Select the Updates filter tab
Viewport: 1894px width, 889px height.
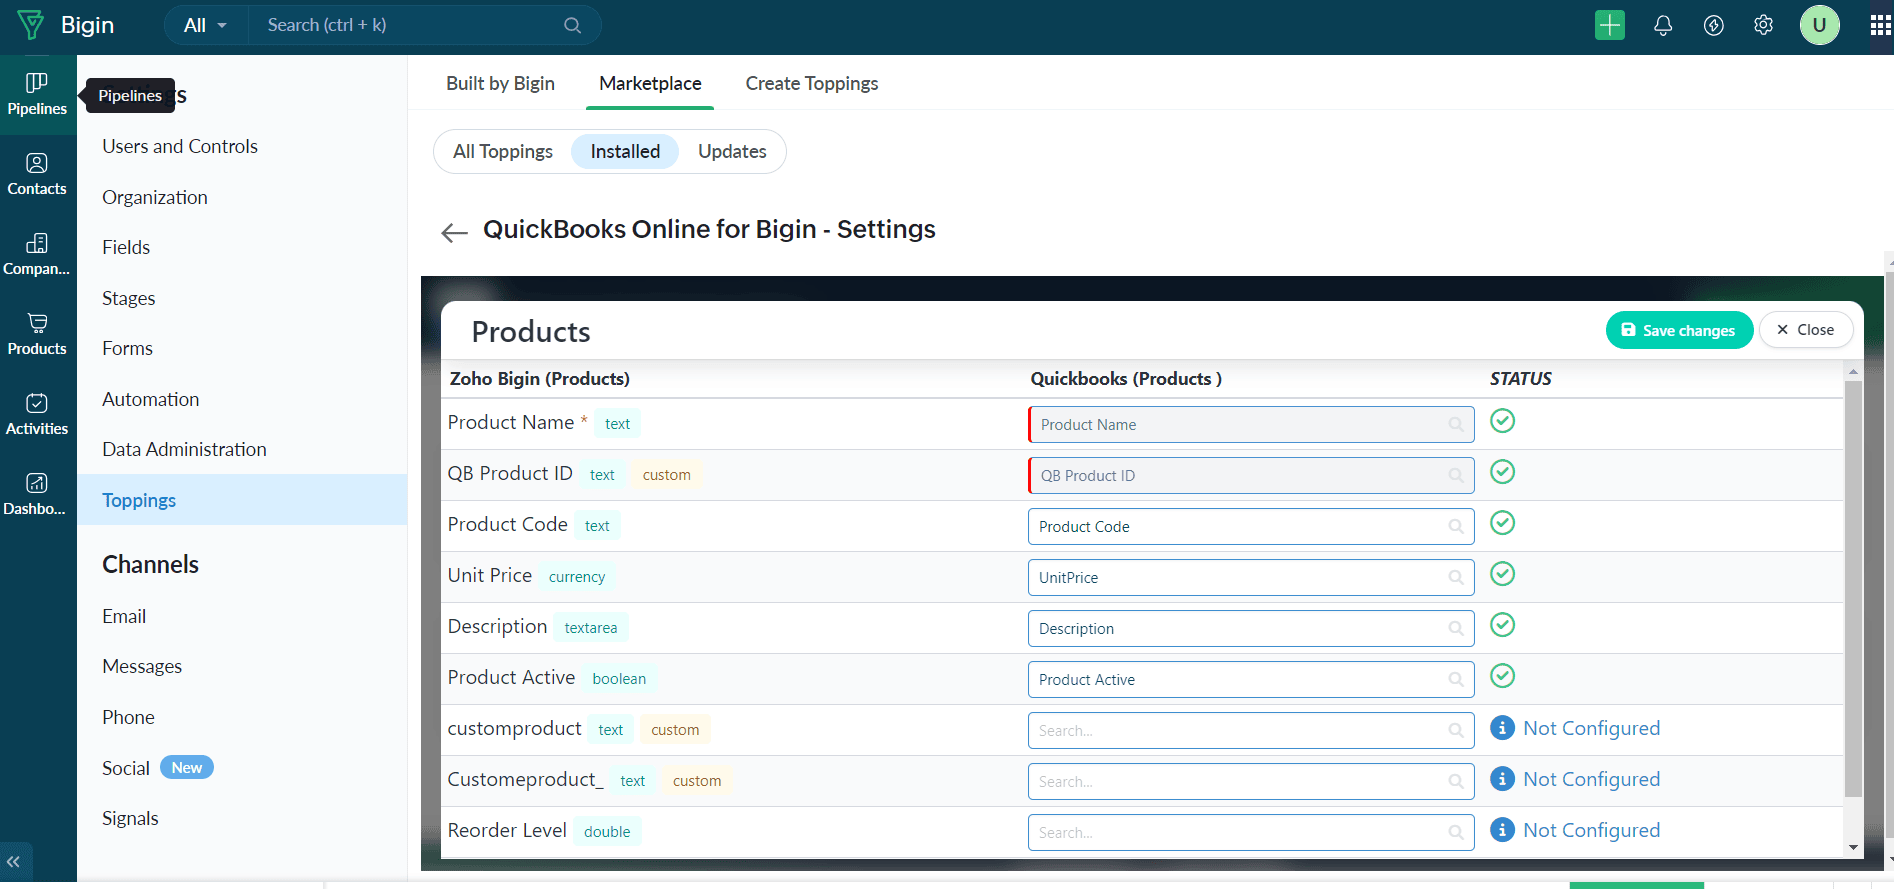pos(732,152)
